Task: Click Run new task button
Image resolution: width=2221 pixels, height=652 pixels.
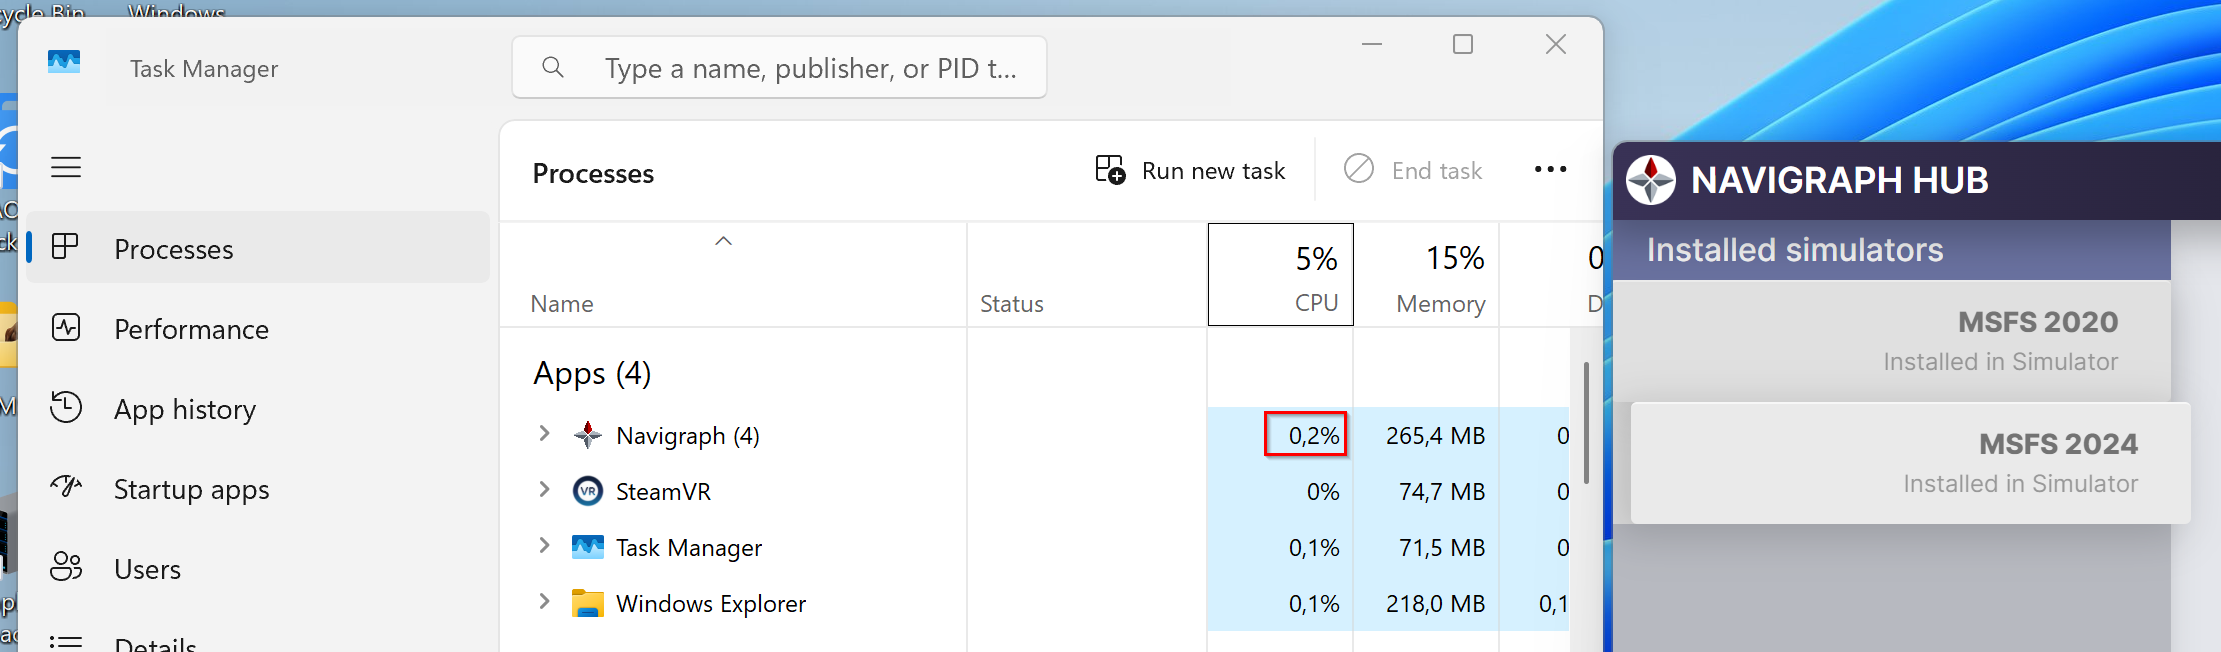Action: (x=1190, y=170)
